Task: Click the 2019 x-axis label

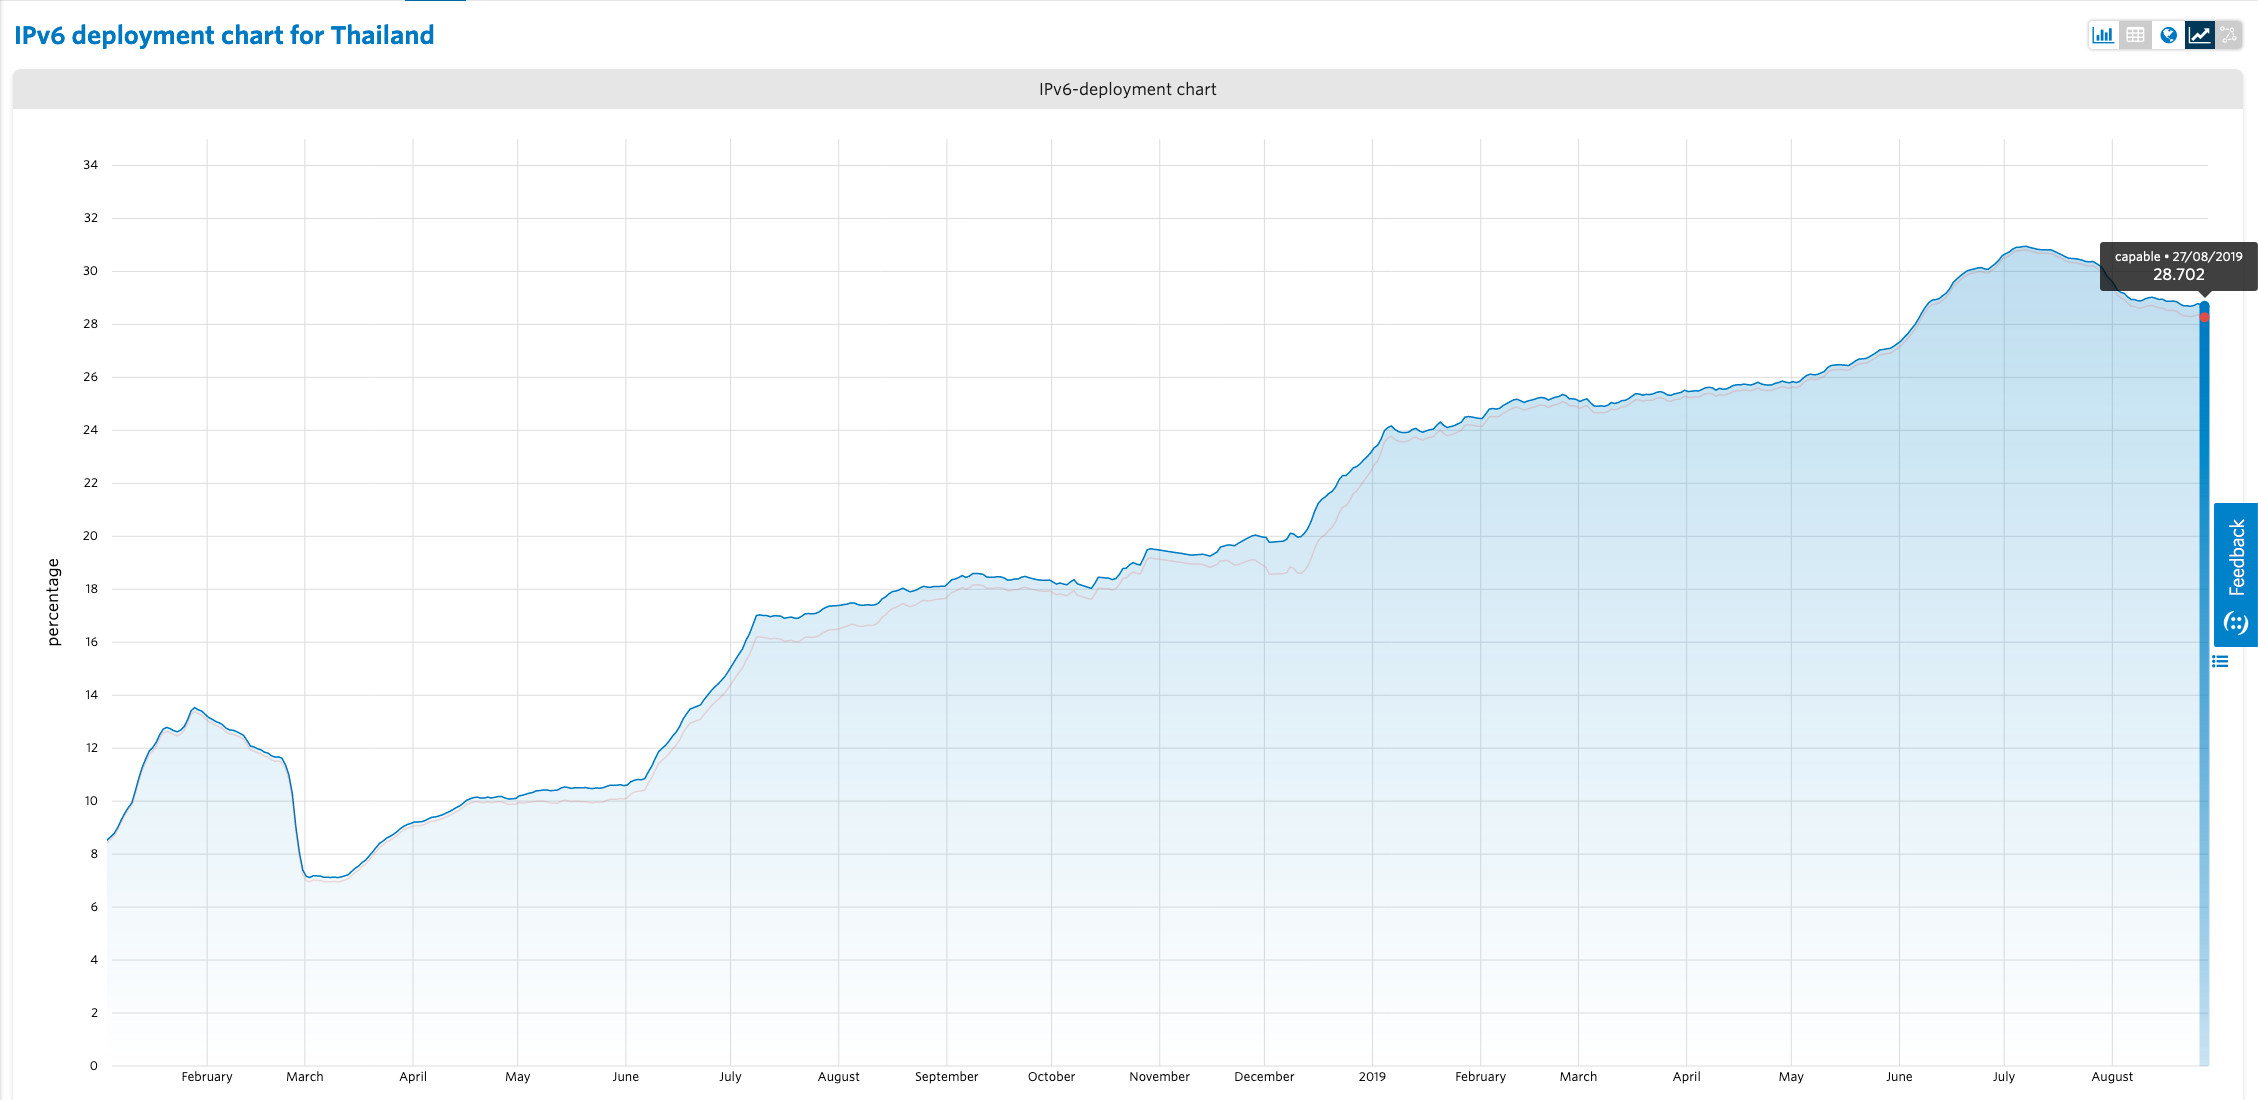Action: click(1372, 1077)
